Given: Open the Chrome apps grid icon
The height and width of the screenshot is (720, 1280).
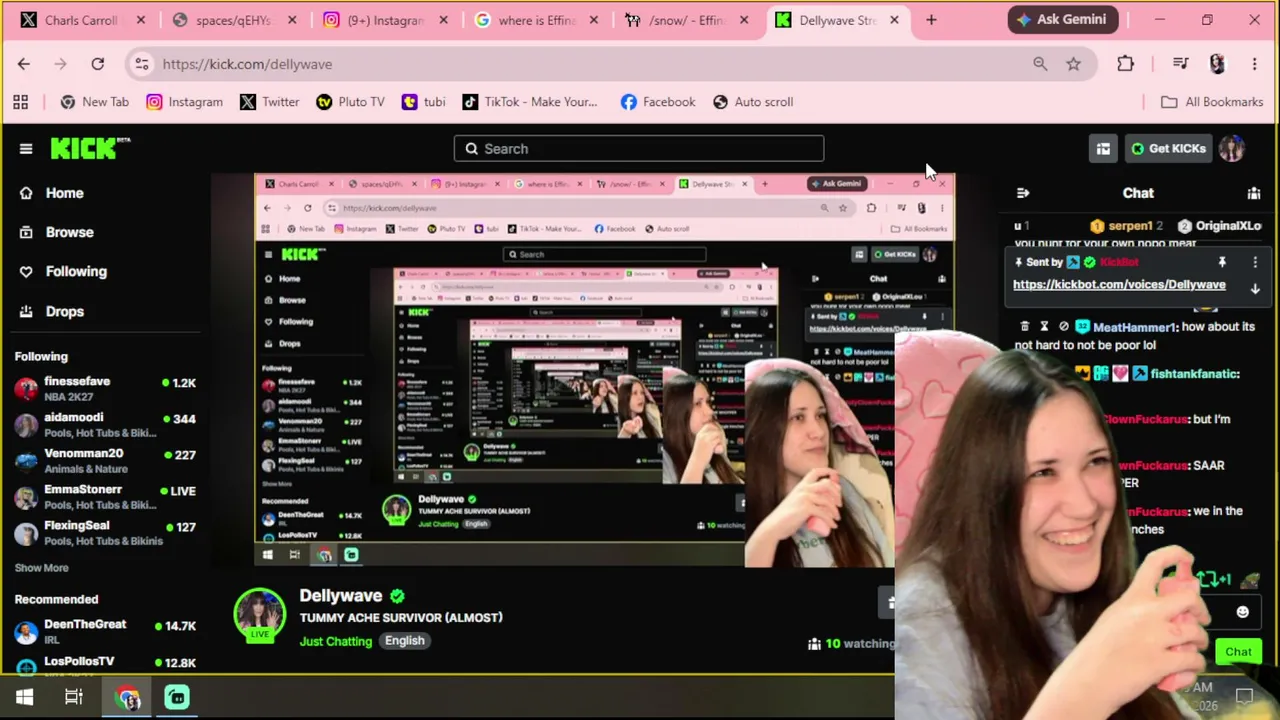Looking at the screenshot, I should 20,102.
